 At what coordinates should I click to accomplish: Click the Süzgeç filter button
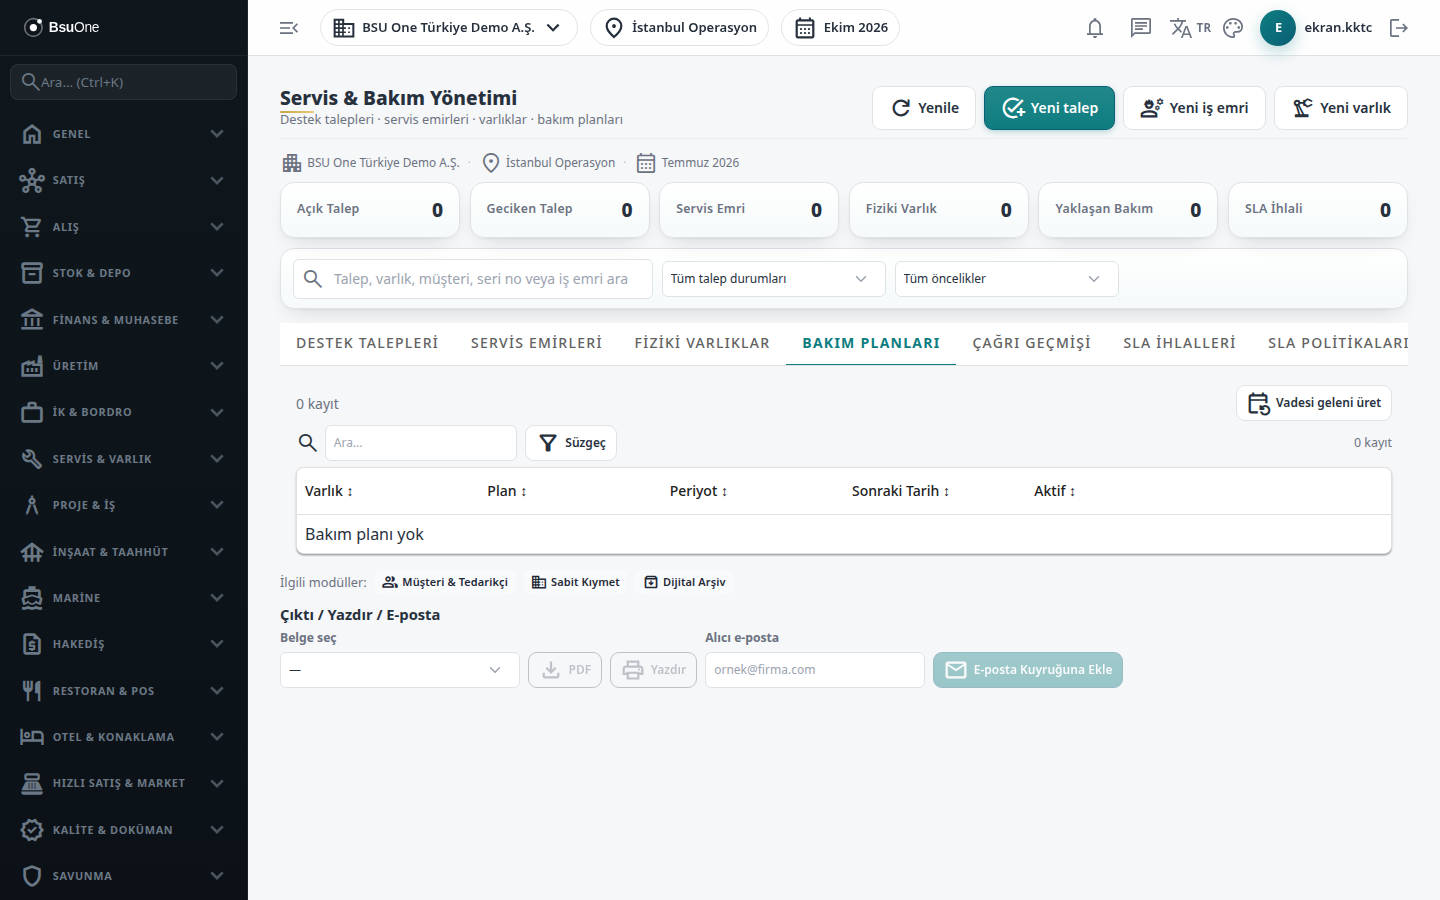pyautogui.click(x=571, y=443)
